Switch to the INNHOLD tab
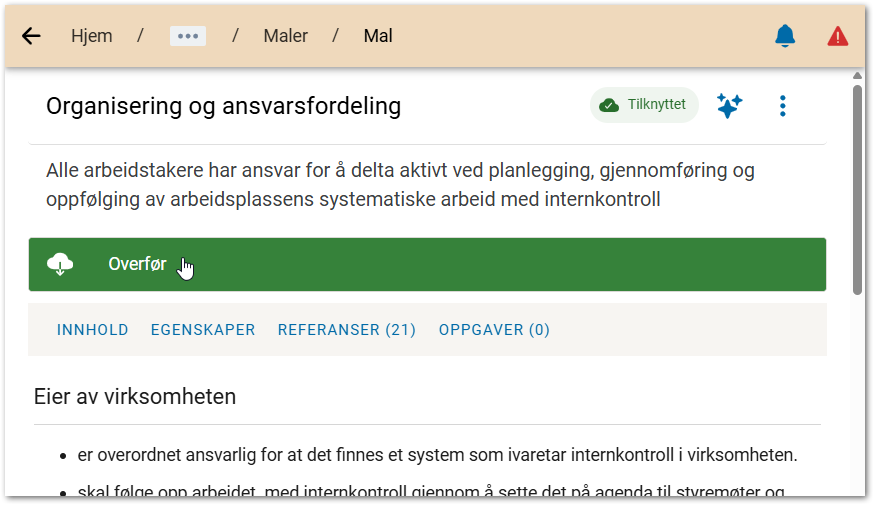The height and width of the screenshot is (505, 874). [x=92, y=330]
